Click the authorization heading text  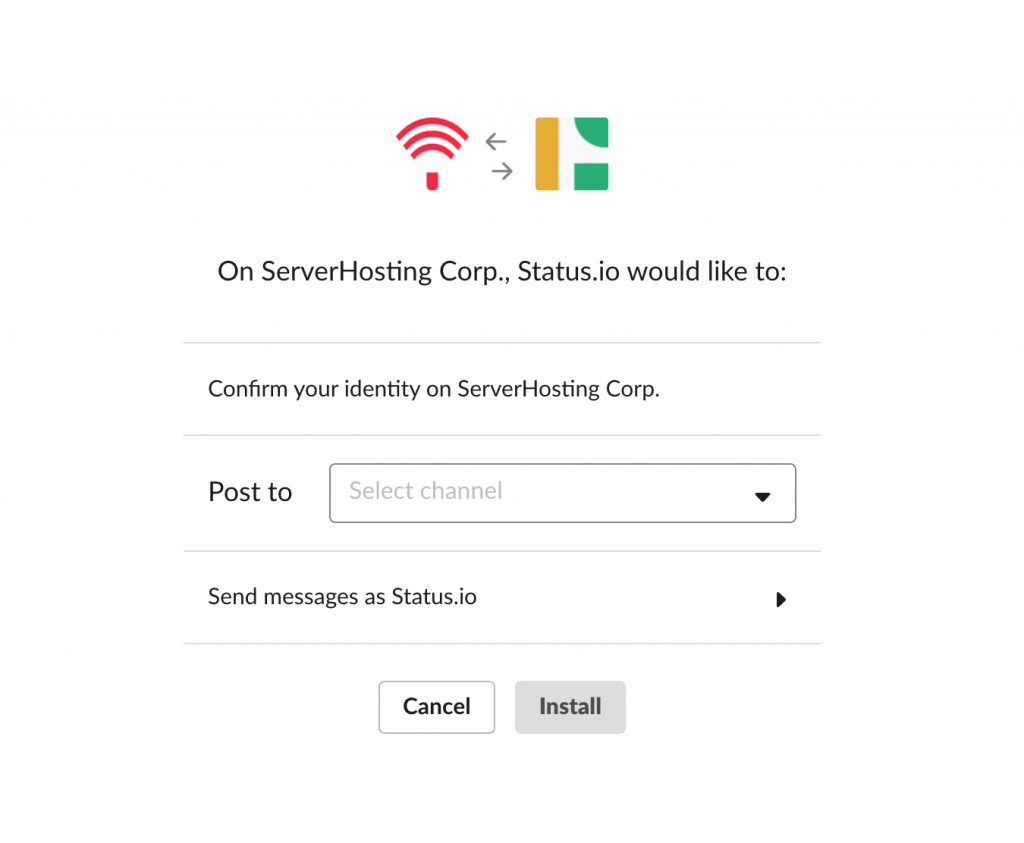[502, 272]
